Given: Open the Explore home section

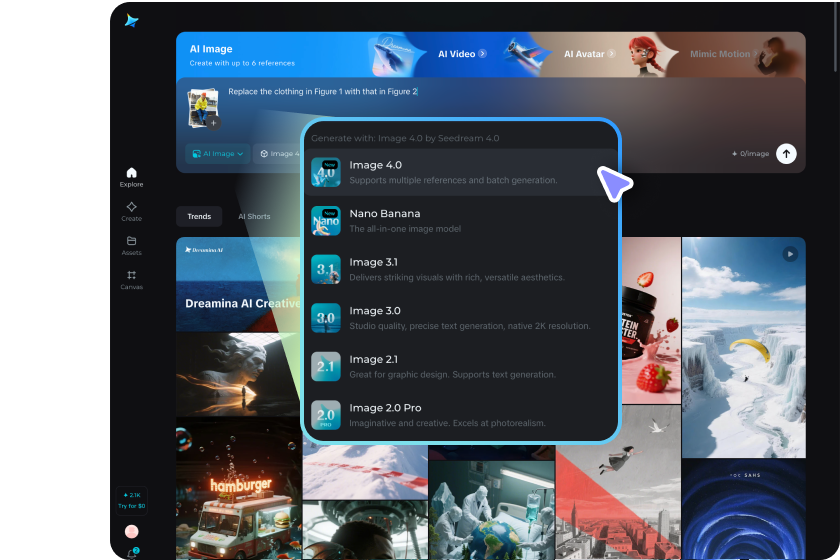Looking at the screenshot, I should [x=131, y=177].
